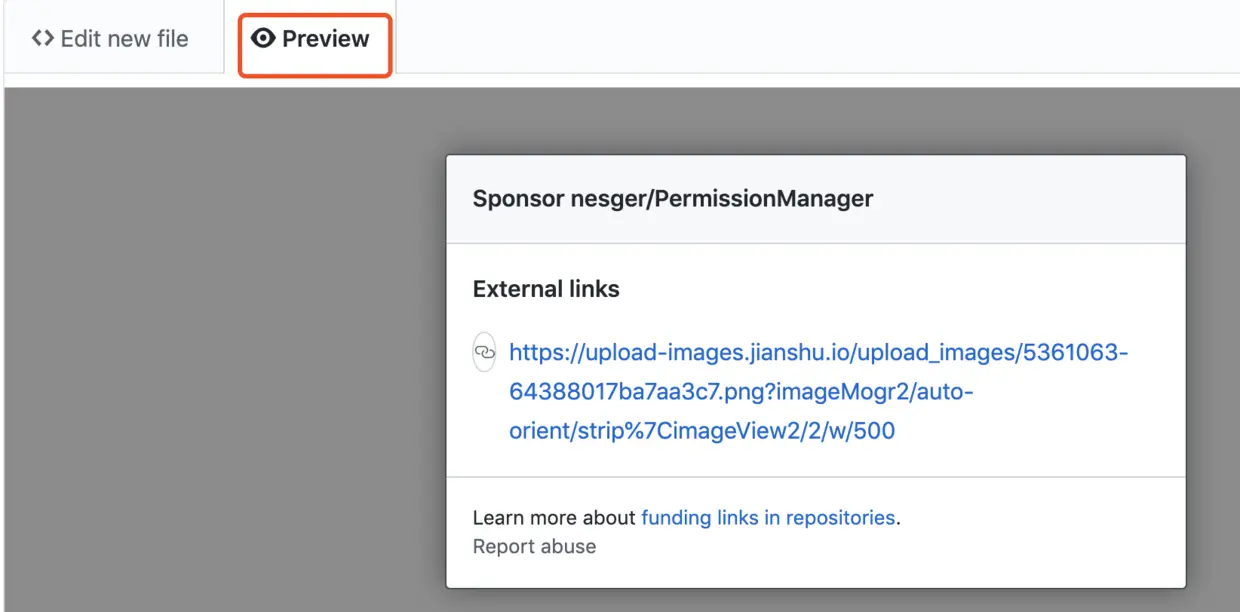The width and height of the screenshot is (1240, 612).
Task: Click the eye icon on Preview tab
Action: point(264,39)
